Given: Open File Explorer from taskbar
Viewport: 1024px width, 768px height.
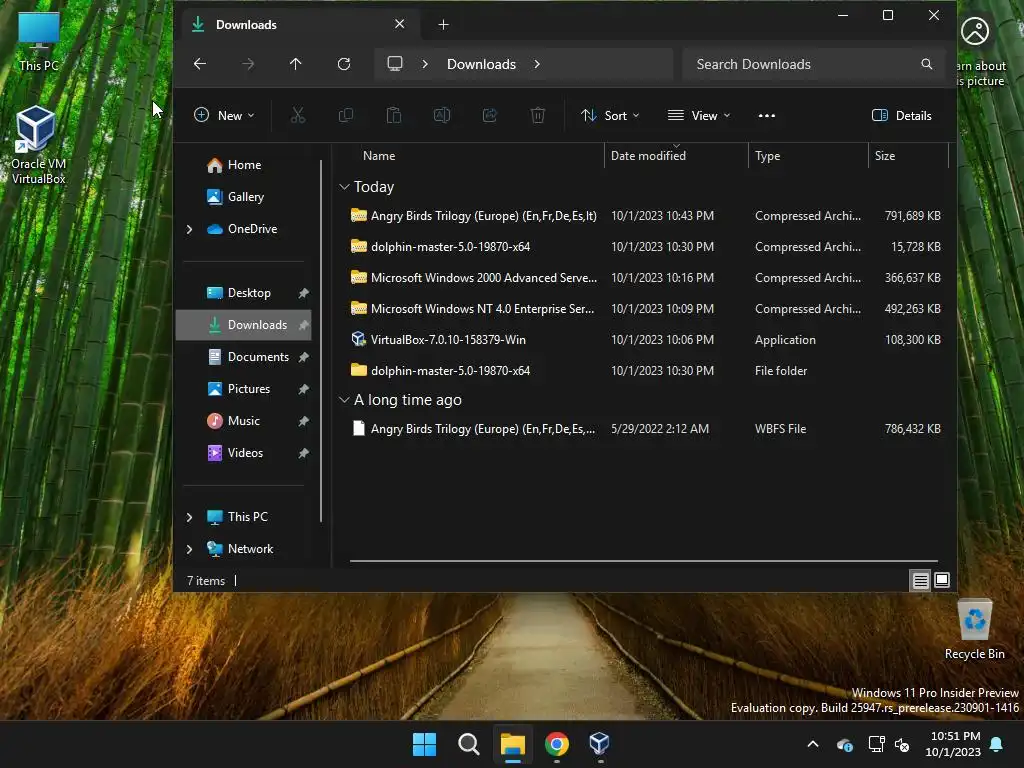Looking at the screenshot, I should 513,744.
